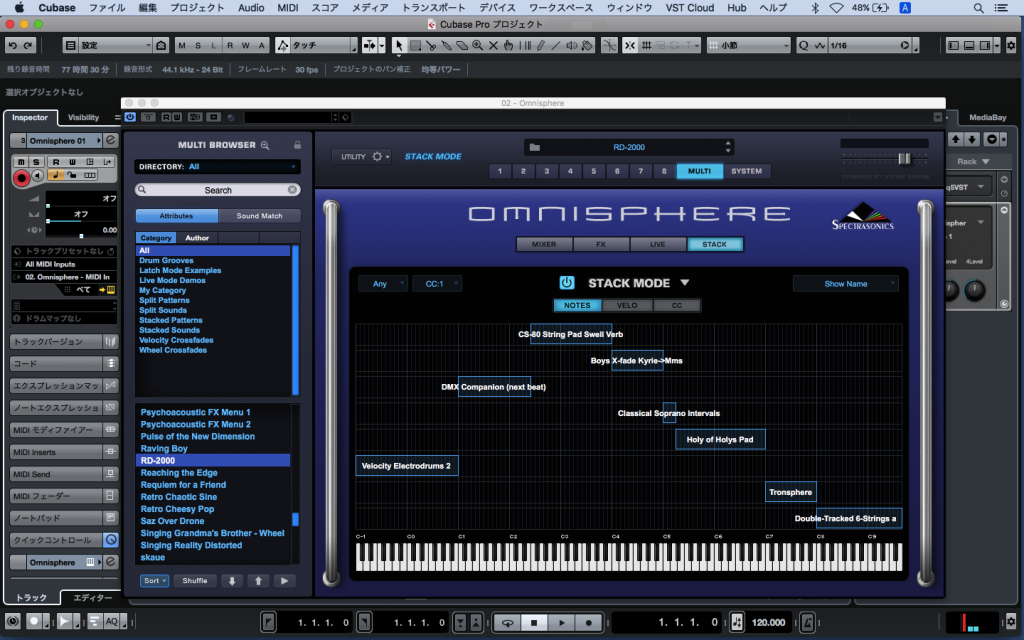
Task: Select the Zoom magnifier tool in Cubase toolbar
Action: coord(477,45)
